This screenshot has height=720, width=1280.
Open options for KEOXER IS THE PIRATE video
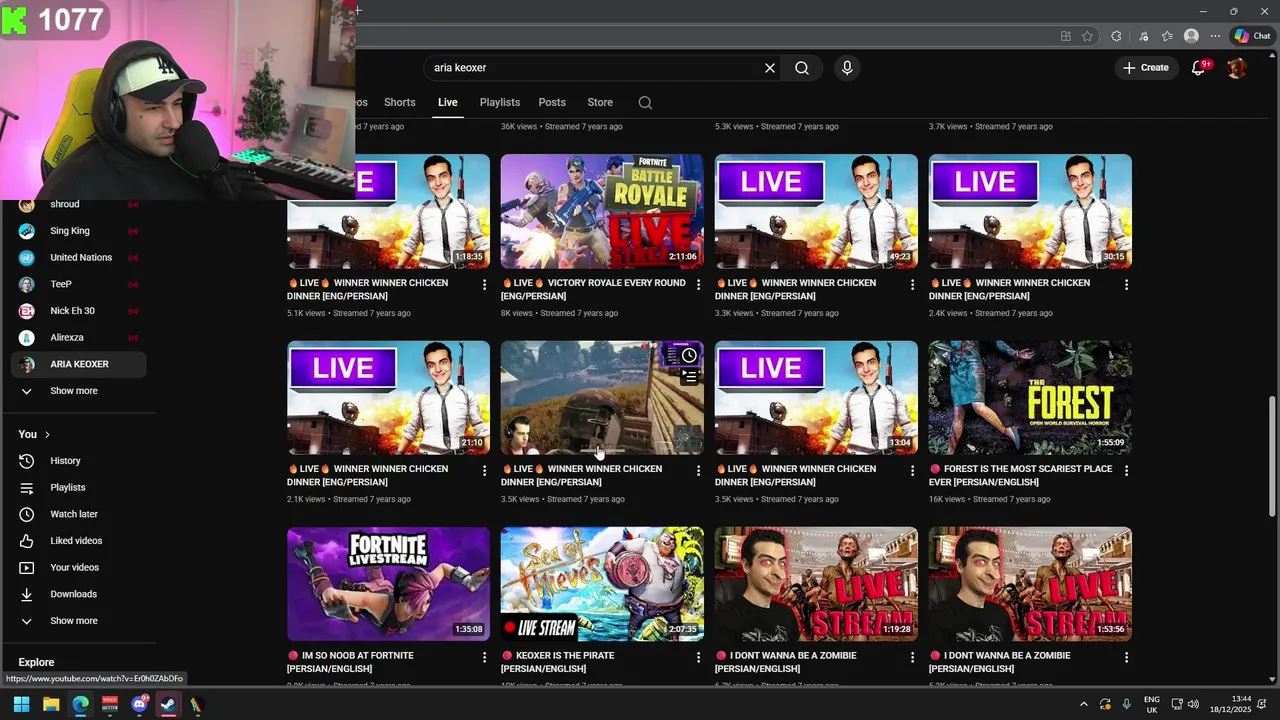(698, 658)
